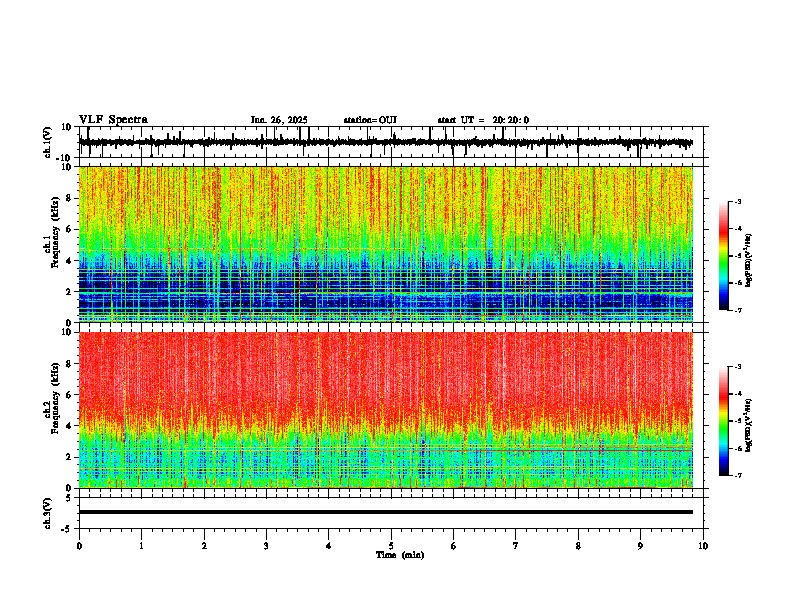Click time axis tick label "0"

(x=79, y=546)
